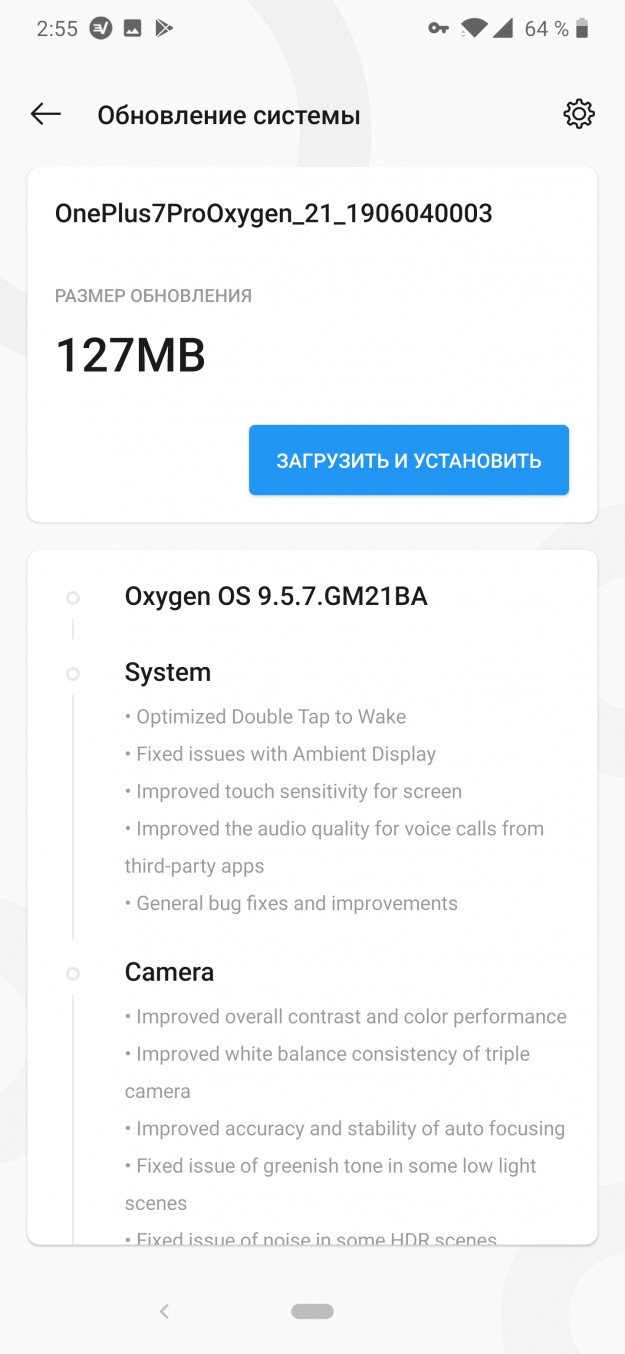Tap OnePlus7ProOxygen_21_1906040003 package name
Image resolution: width=625 pixels, height=1354 pixels.
(273, 213)
